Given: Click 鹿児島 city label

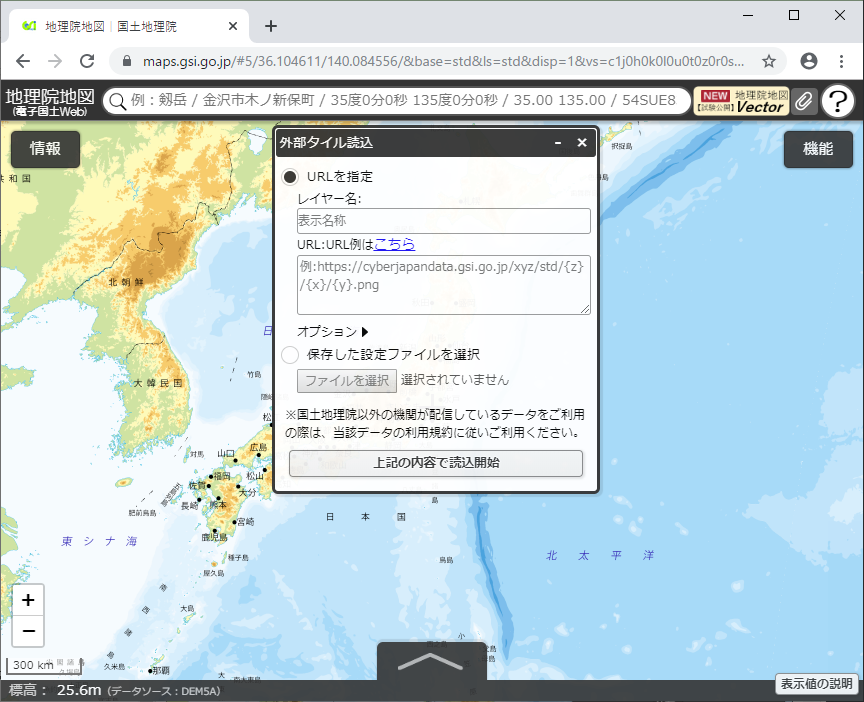Looking at the screenshot, I should click(214, 537).
